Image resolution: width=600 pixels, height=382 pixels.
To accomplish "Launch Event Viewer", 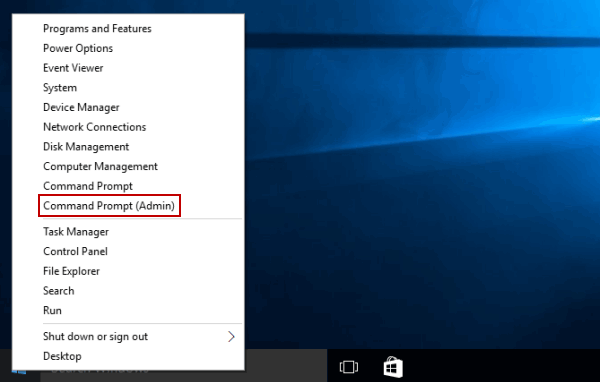I will [x=73, y=68].
